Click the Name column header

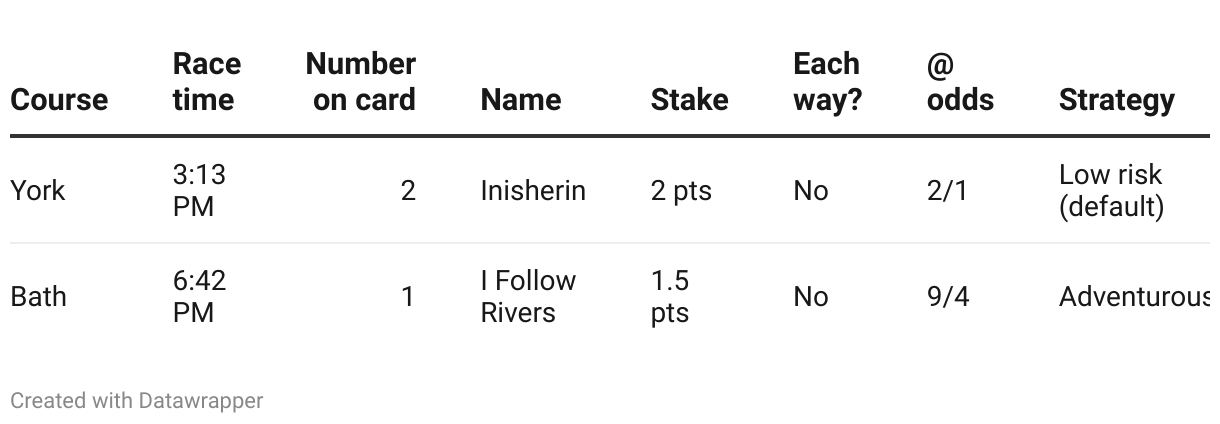pos(520,100)
